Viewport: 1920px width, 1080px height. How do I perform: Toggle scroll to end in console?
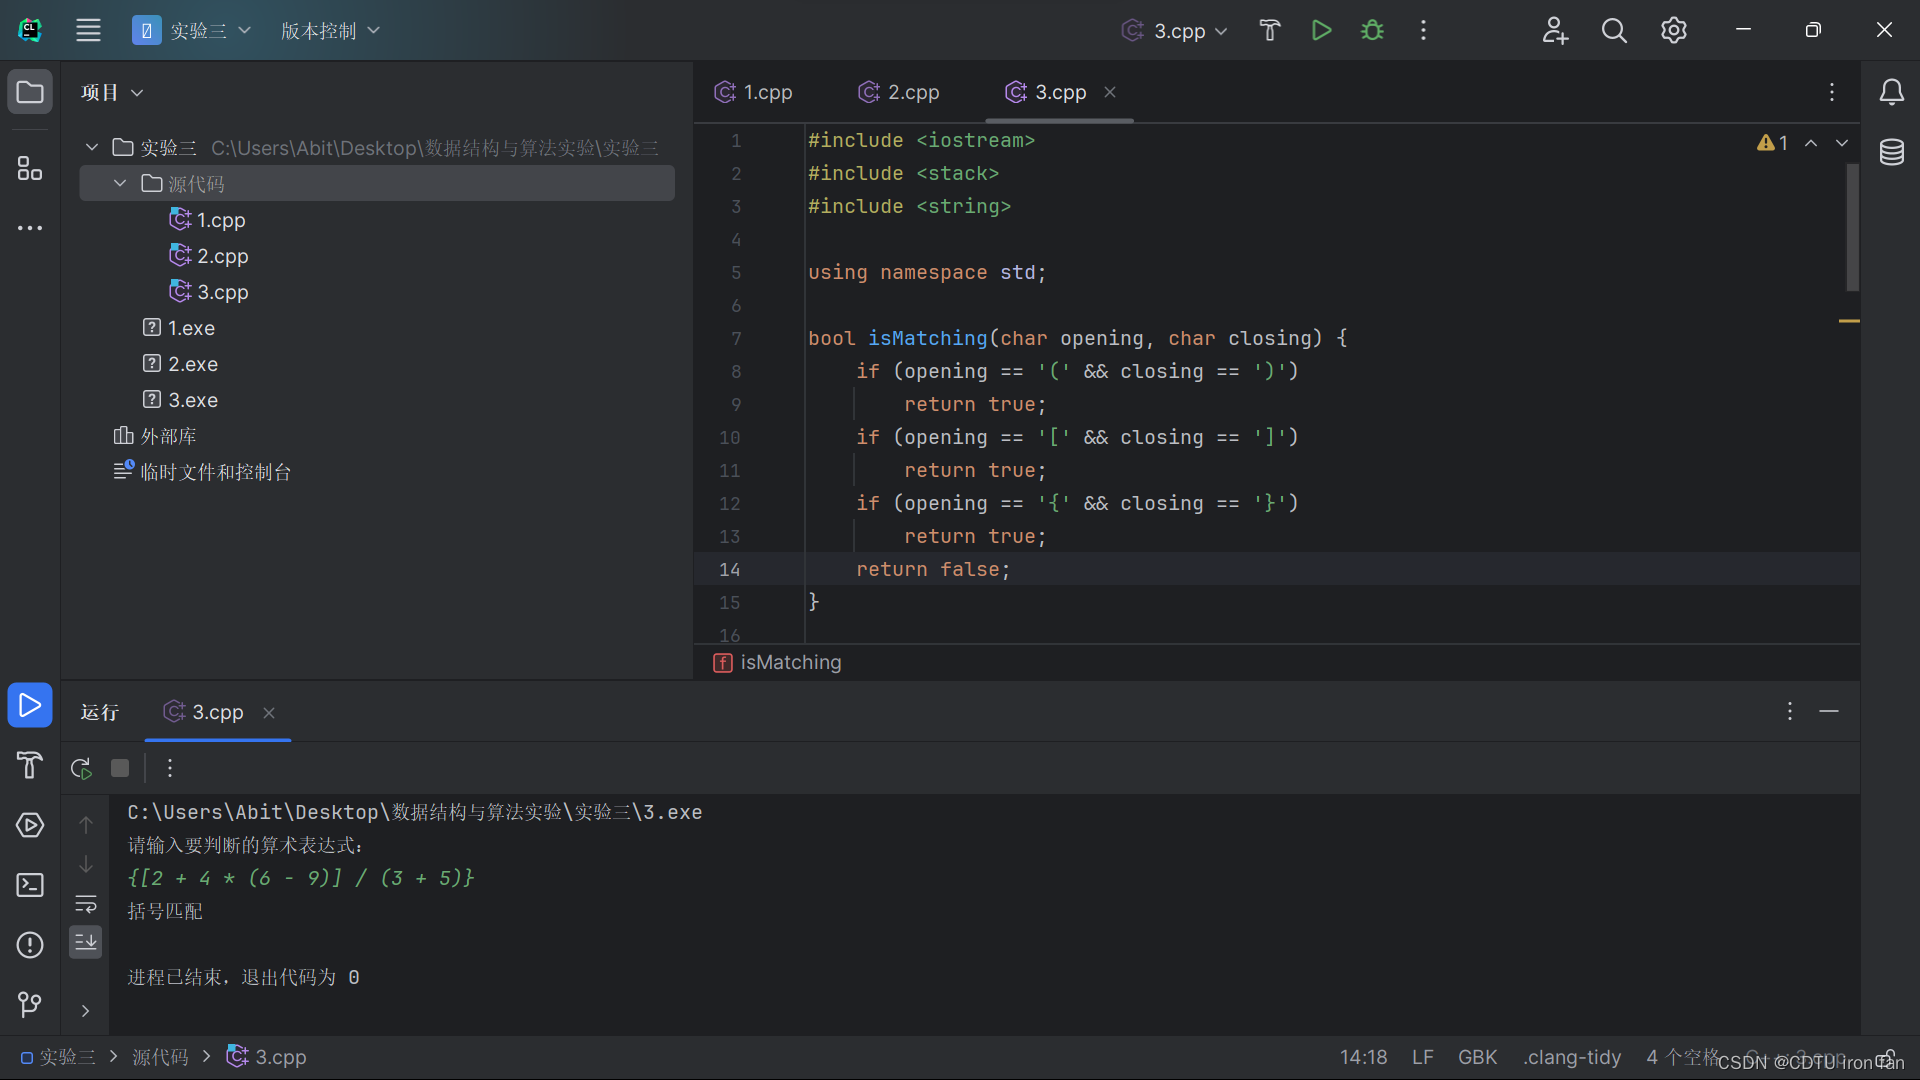(86, 942)
